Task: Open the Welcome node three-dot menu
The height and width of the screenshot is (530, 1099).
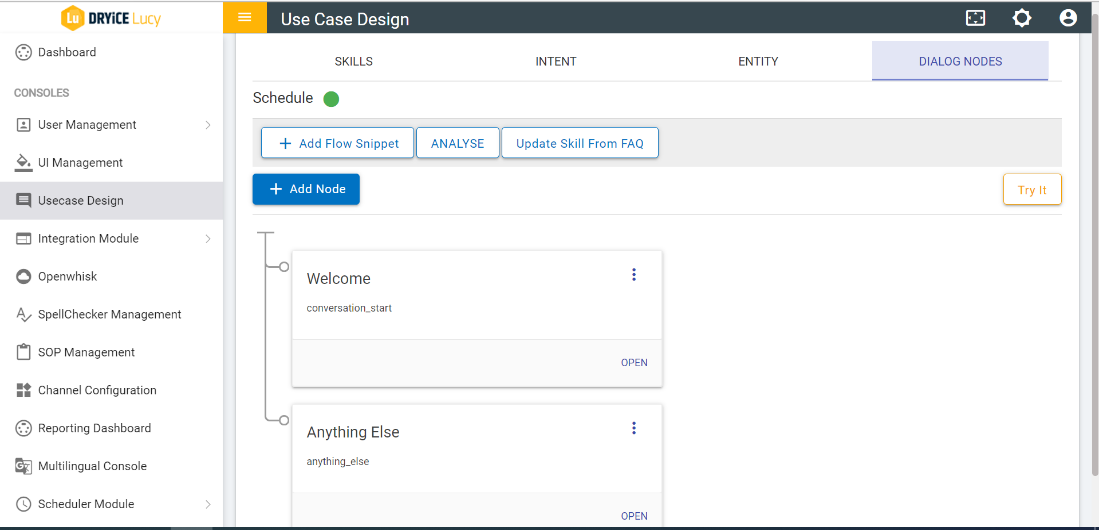Action: coord(634,275)
